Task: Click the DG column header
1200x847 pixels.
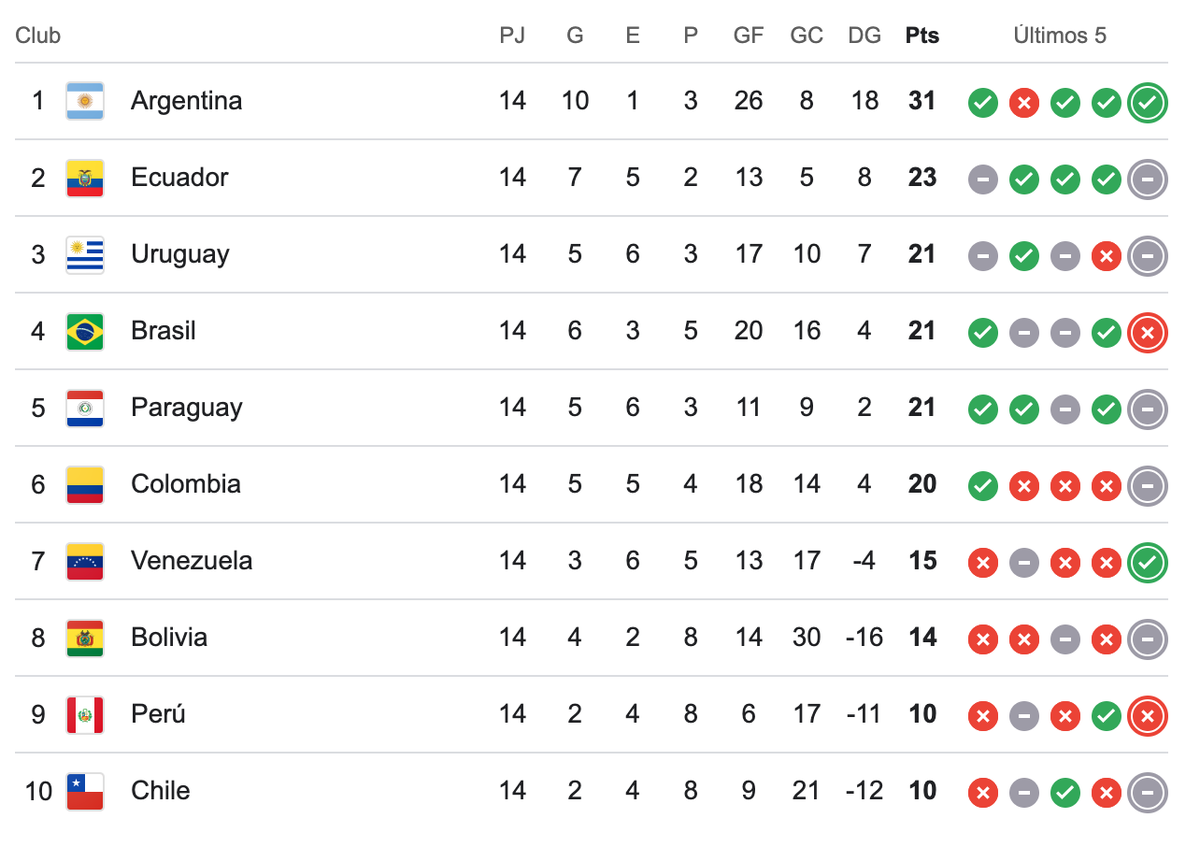Action: (x=865, y=36)
